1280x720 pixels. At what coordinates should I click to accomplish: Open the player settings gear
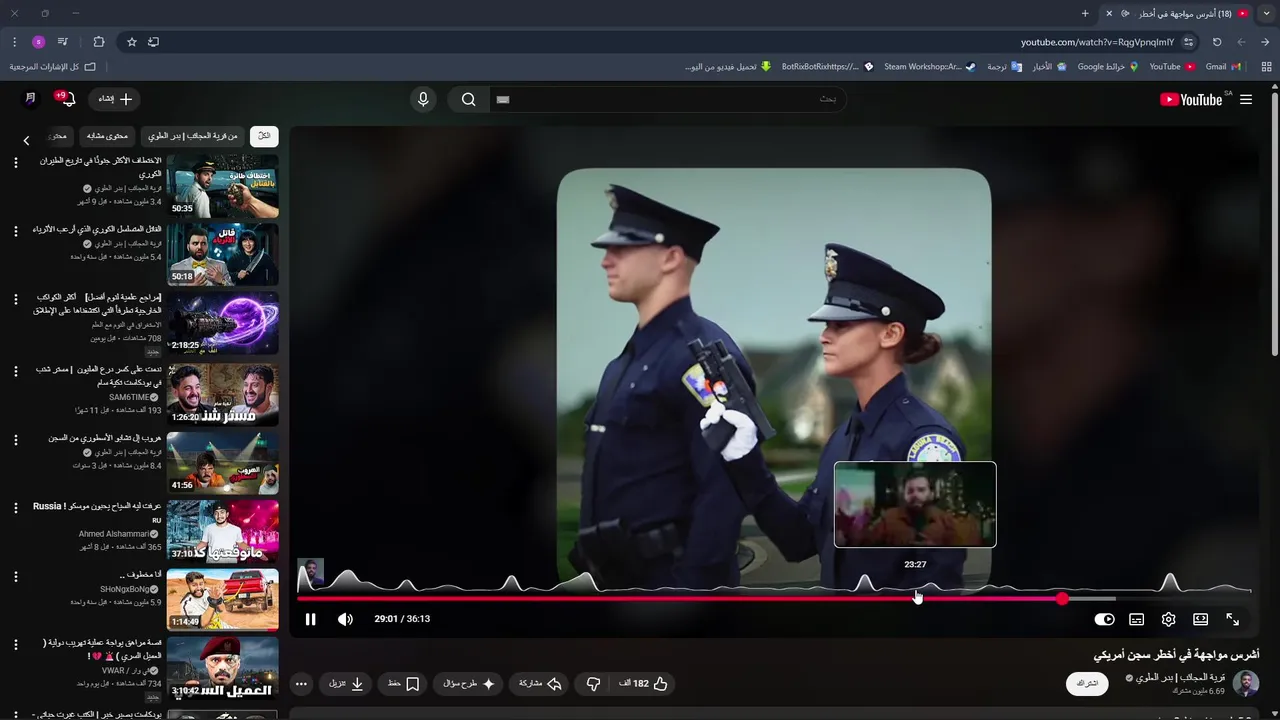coord(1168,619)
